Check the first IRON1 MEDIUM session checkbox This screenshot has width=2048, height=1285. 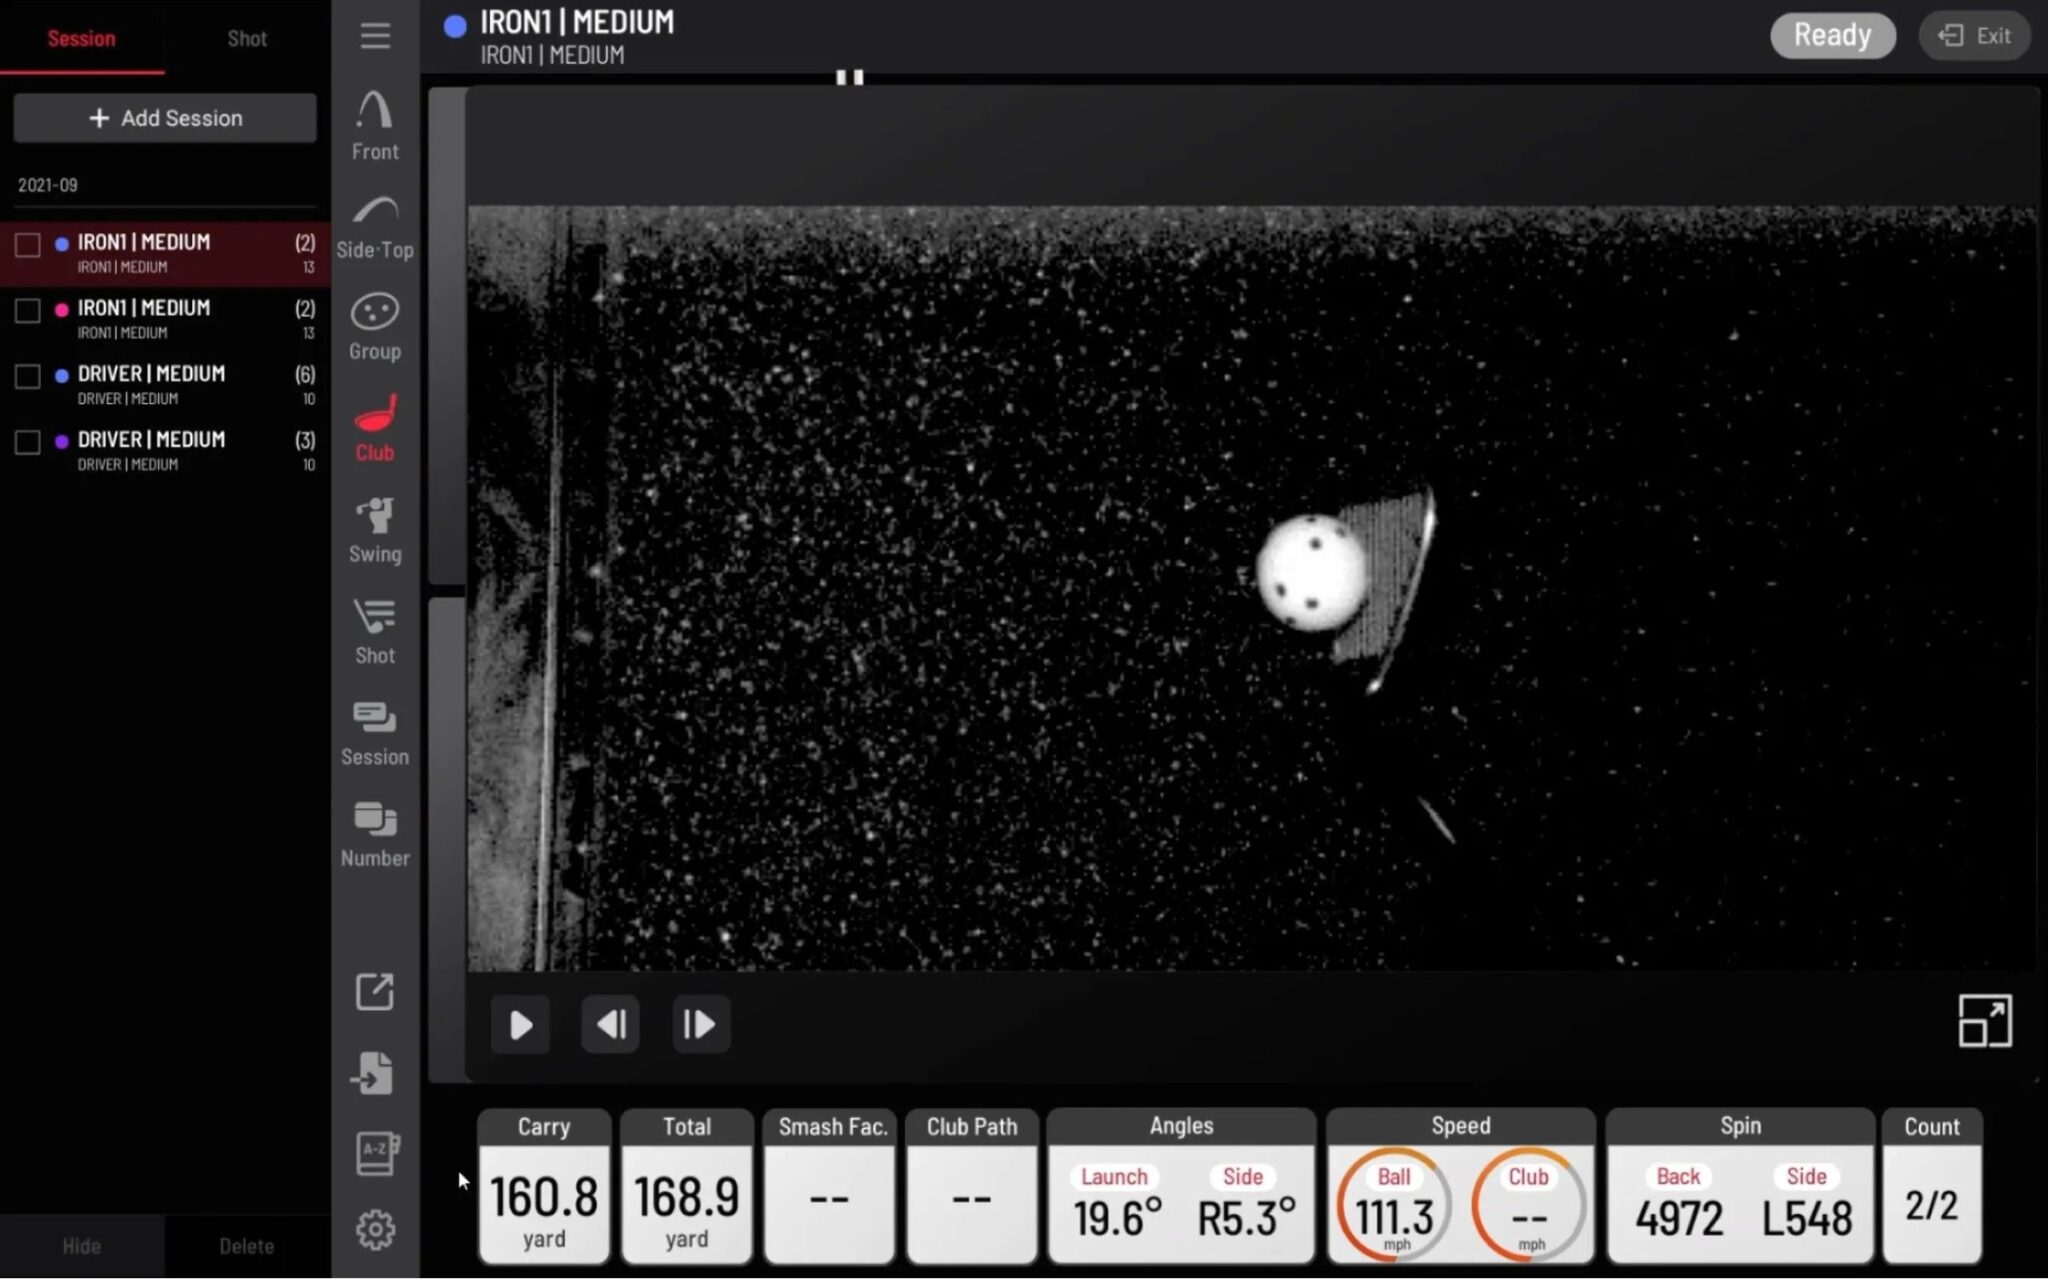pyautogui.click(x=27, y=245)
